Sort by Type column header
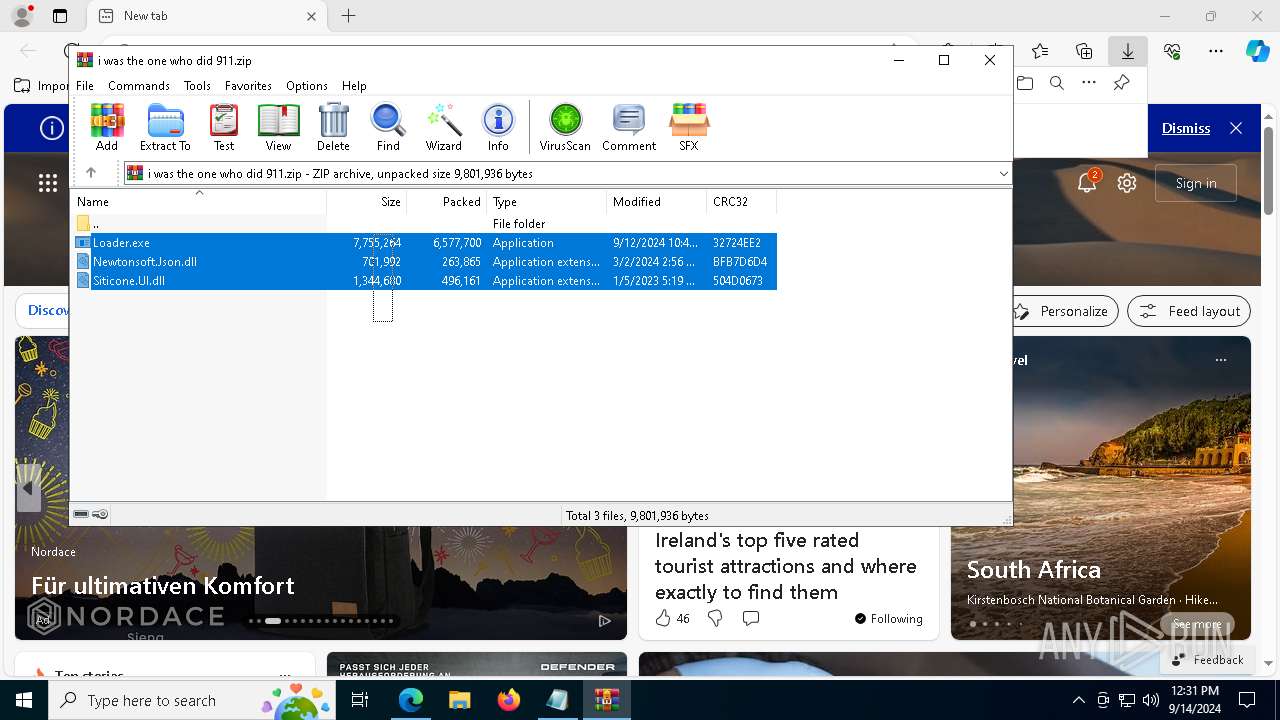This screenshot has height=720, width=1280. [547, 202]
